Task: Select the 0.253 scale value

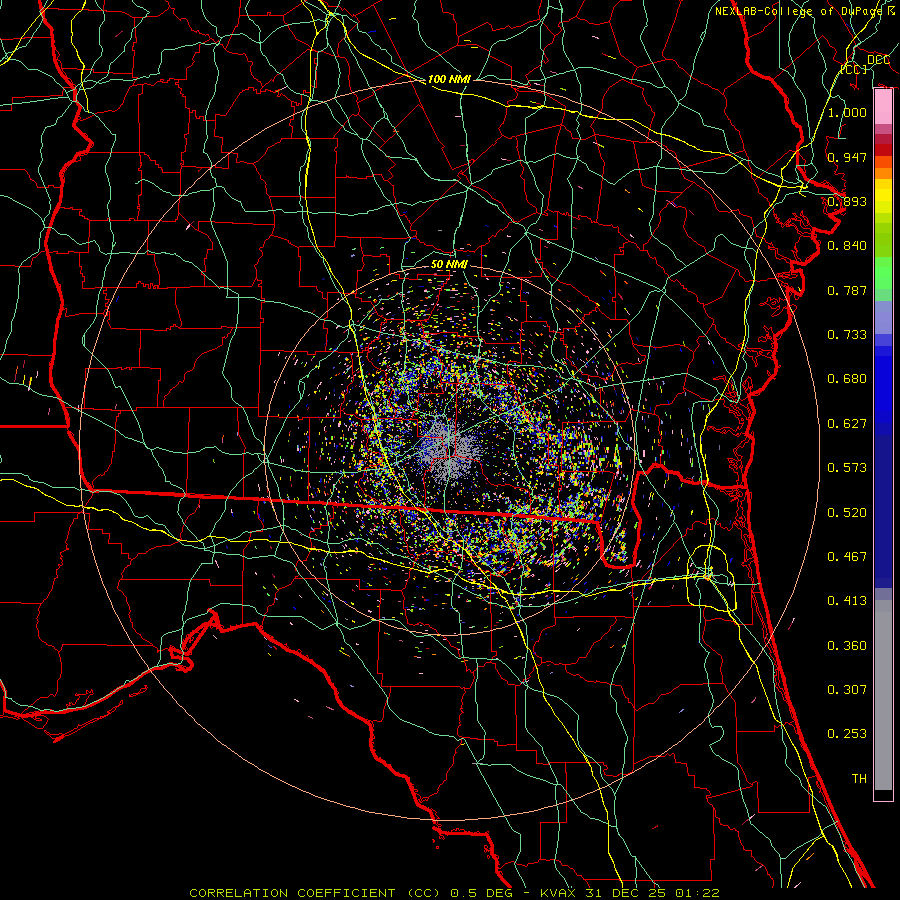Action: pyautogui.click(x=847, y=734)
